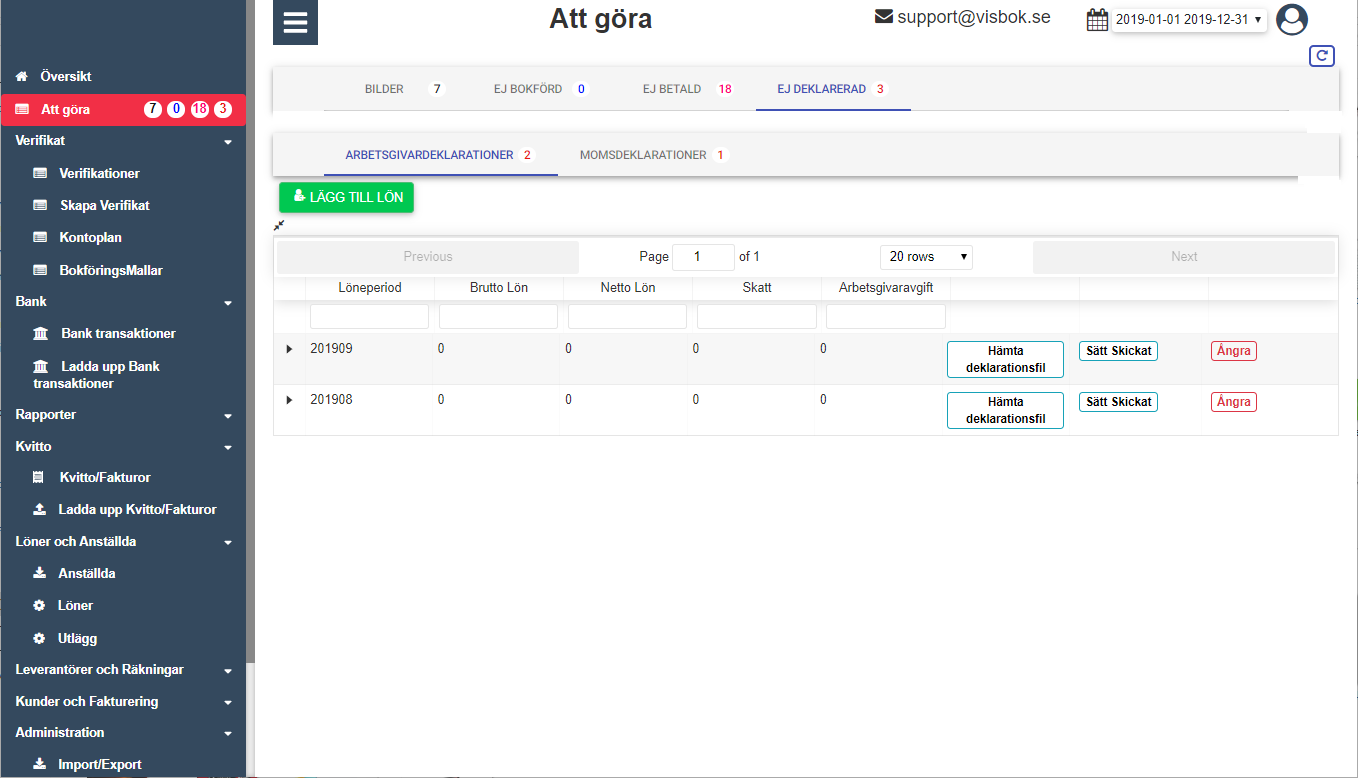Viewport: 1358px width, 778px height.
Task: Open the fiscal year date range dropdown
Action: coord(1189,20)
